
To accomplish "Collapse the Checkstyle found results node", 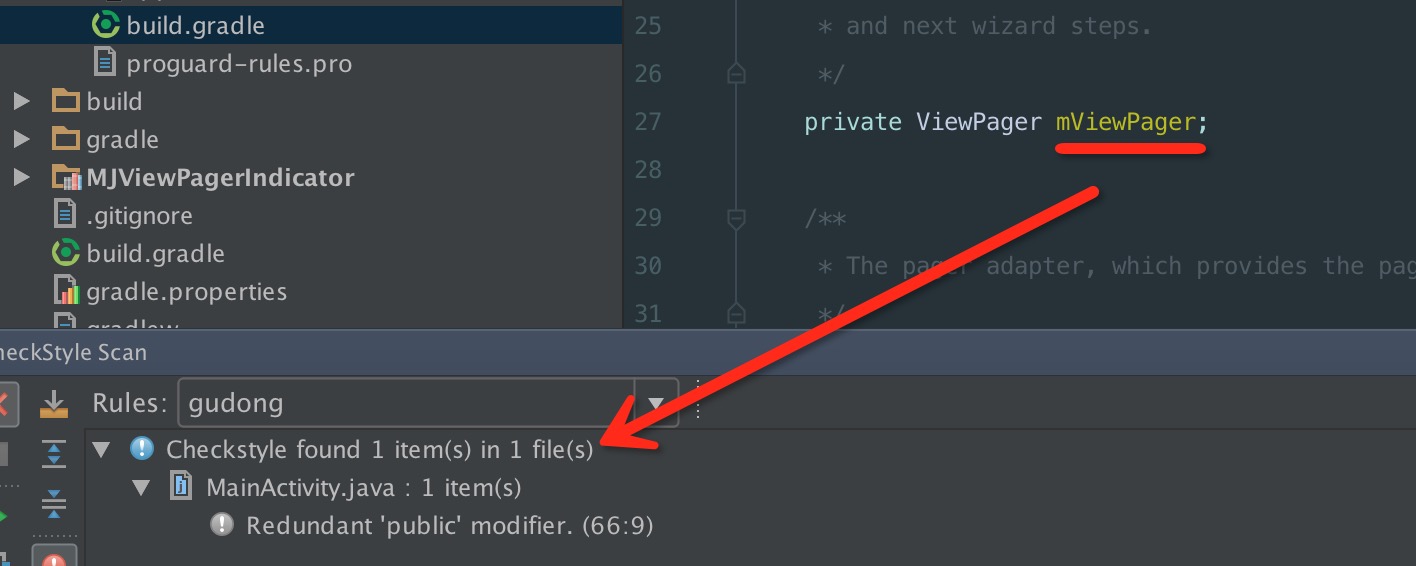I will (101, 450).
